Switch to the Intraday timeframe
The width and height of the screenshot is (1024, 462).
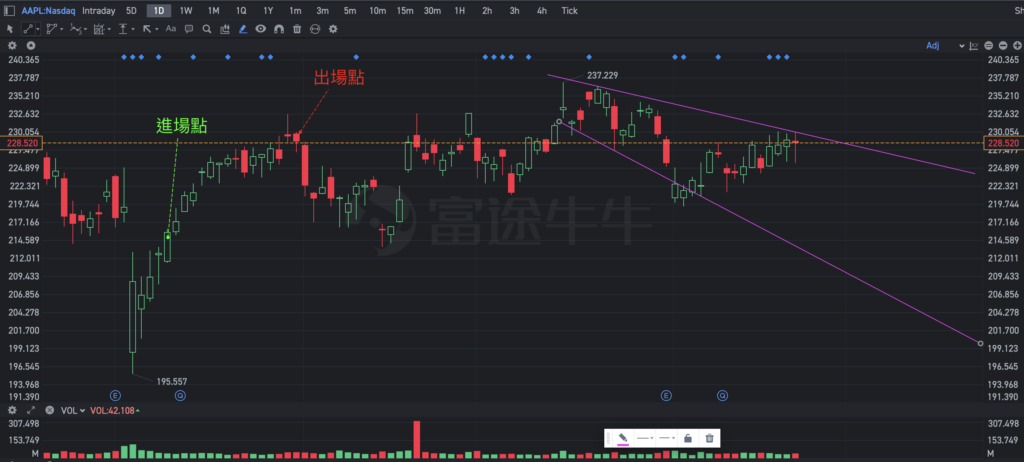(x=99, y=10)
